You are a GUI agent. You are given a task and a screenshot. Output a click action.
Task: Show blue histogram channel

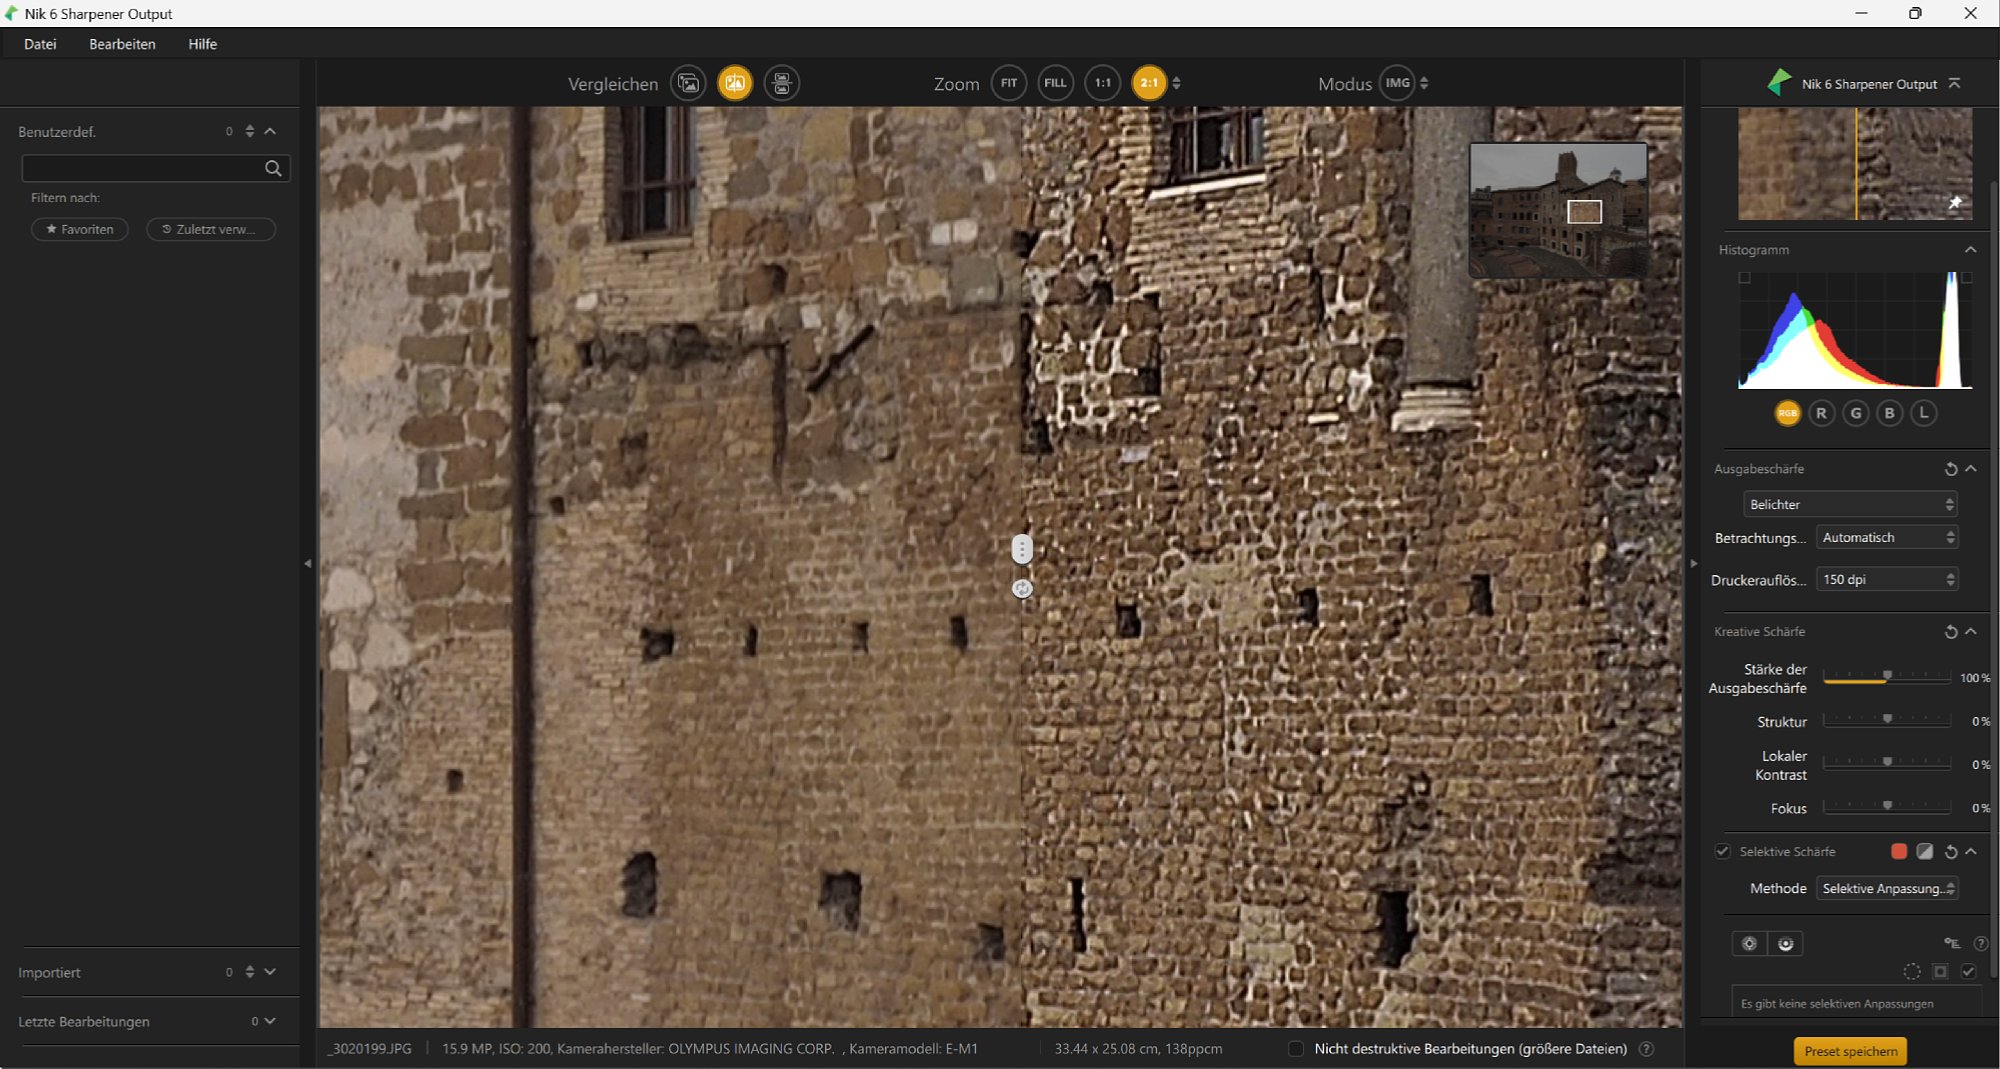point(1889,413)
